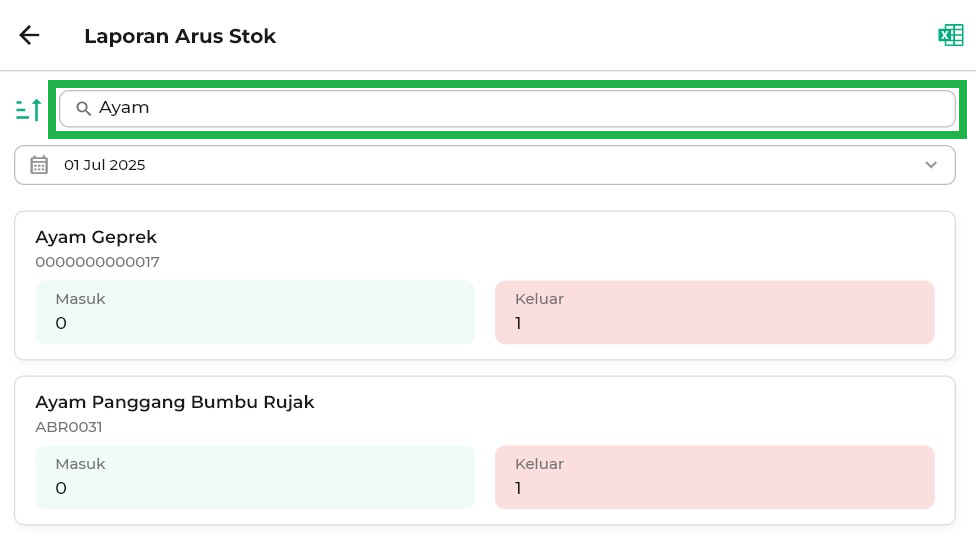Go back using the arrow icon
976x537 pixels.
(x=29, y=36)
